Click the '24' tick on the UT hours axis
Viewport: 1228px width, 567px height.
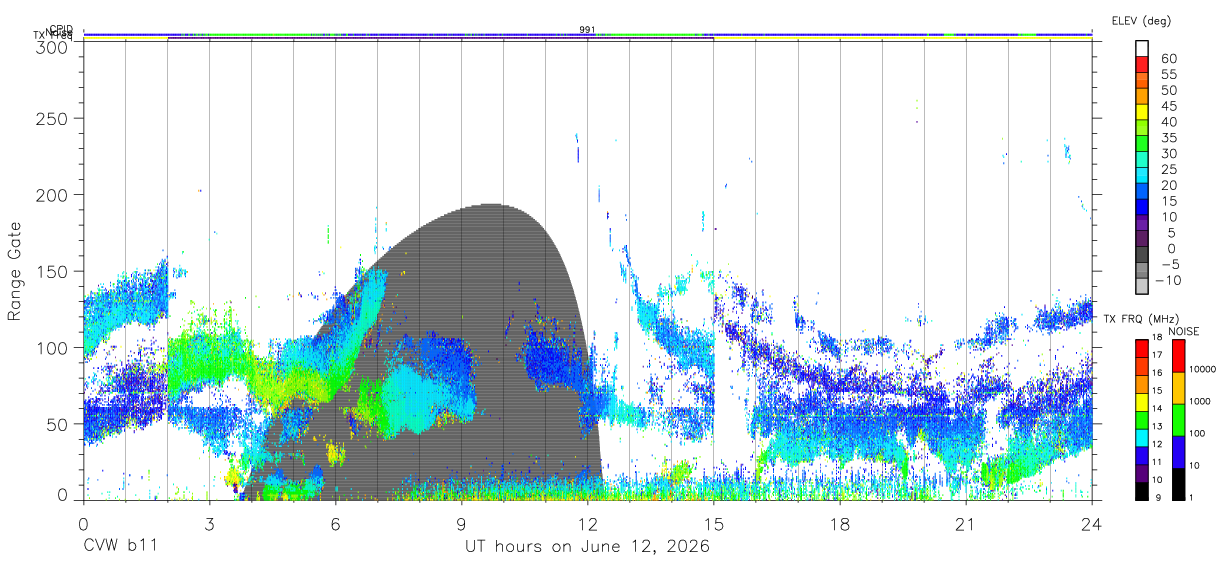coord(1092,523)
